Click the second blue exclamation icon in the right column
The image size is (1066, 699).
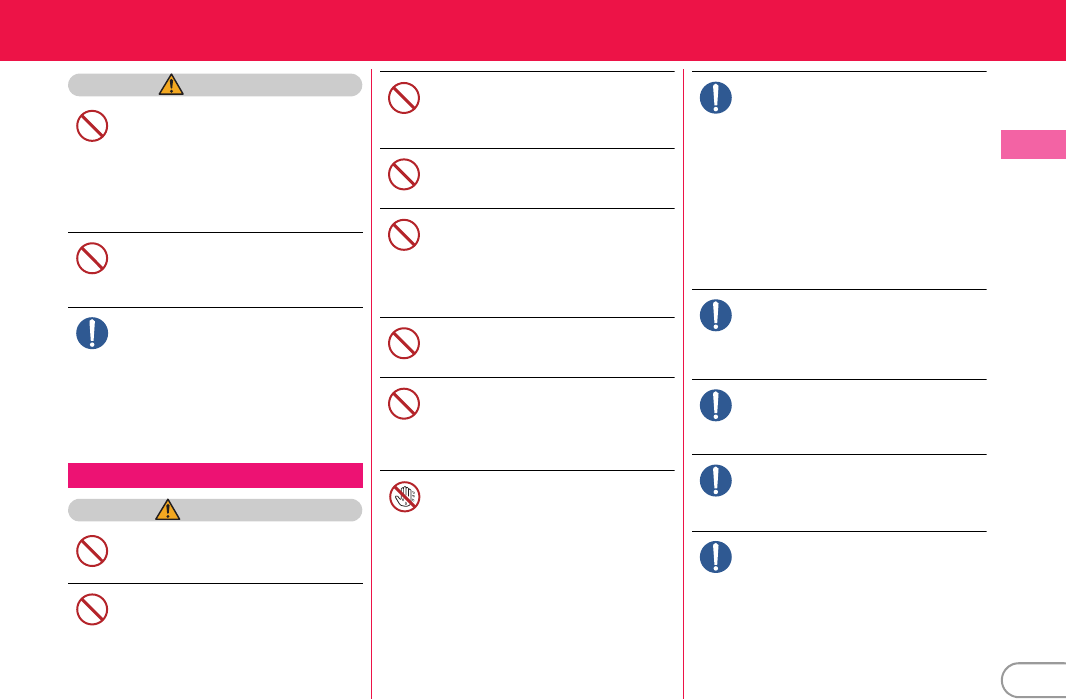tap(716, 316)
